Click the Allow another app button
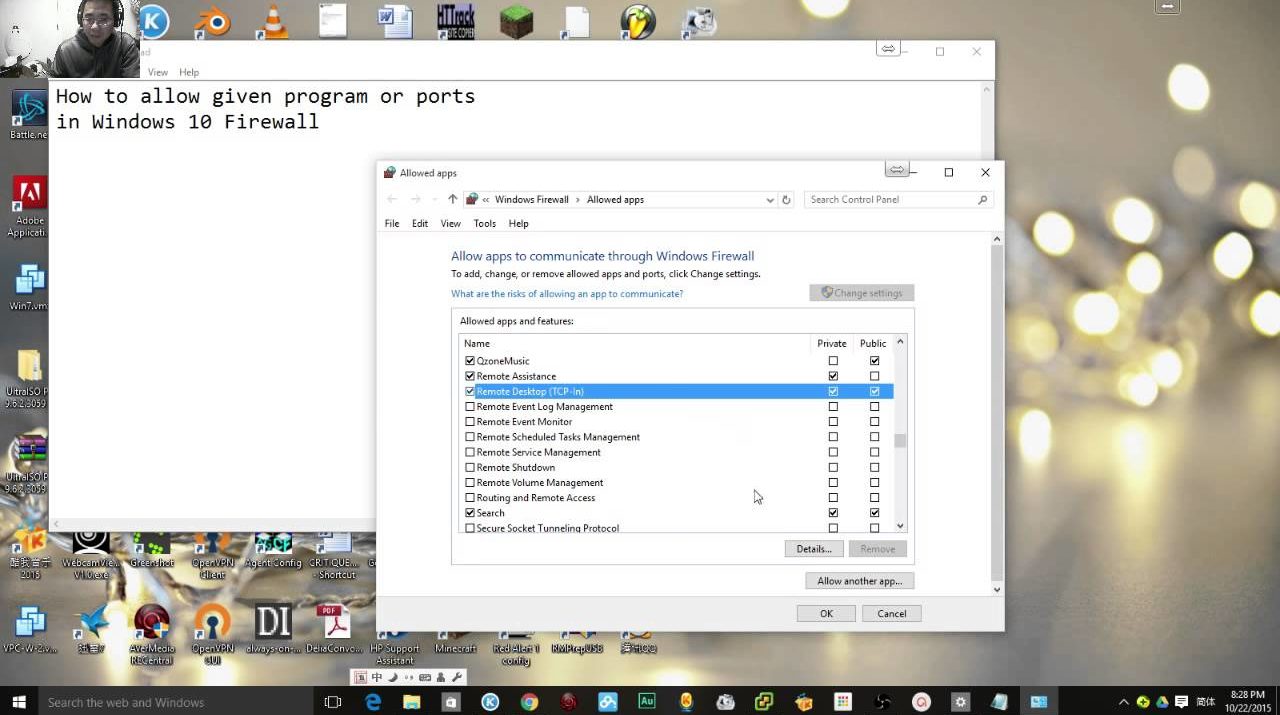Viewport: 1280px width, 715px height. pyautogui.click(x=859, y=581)
